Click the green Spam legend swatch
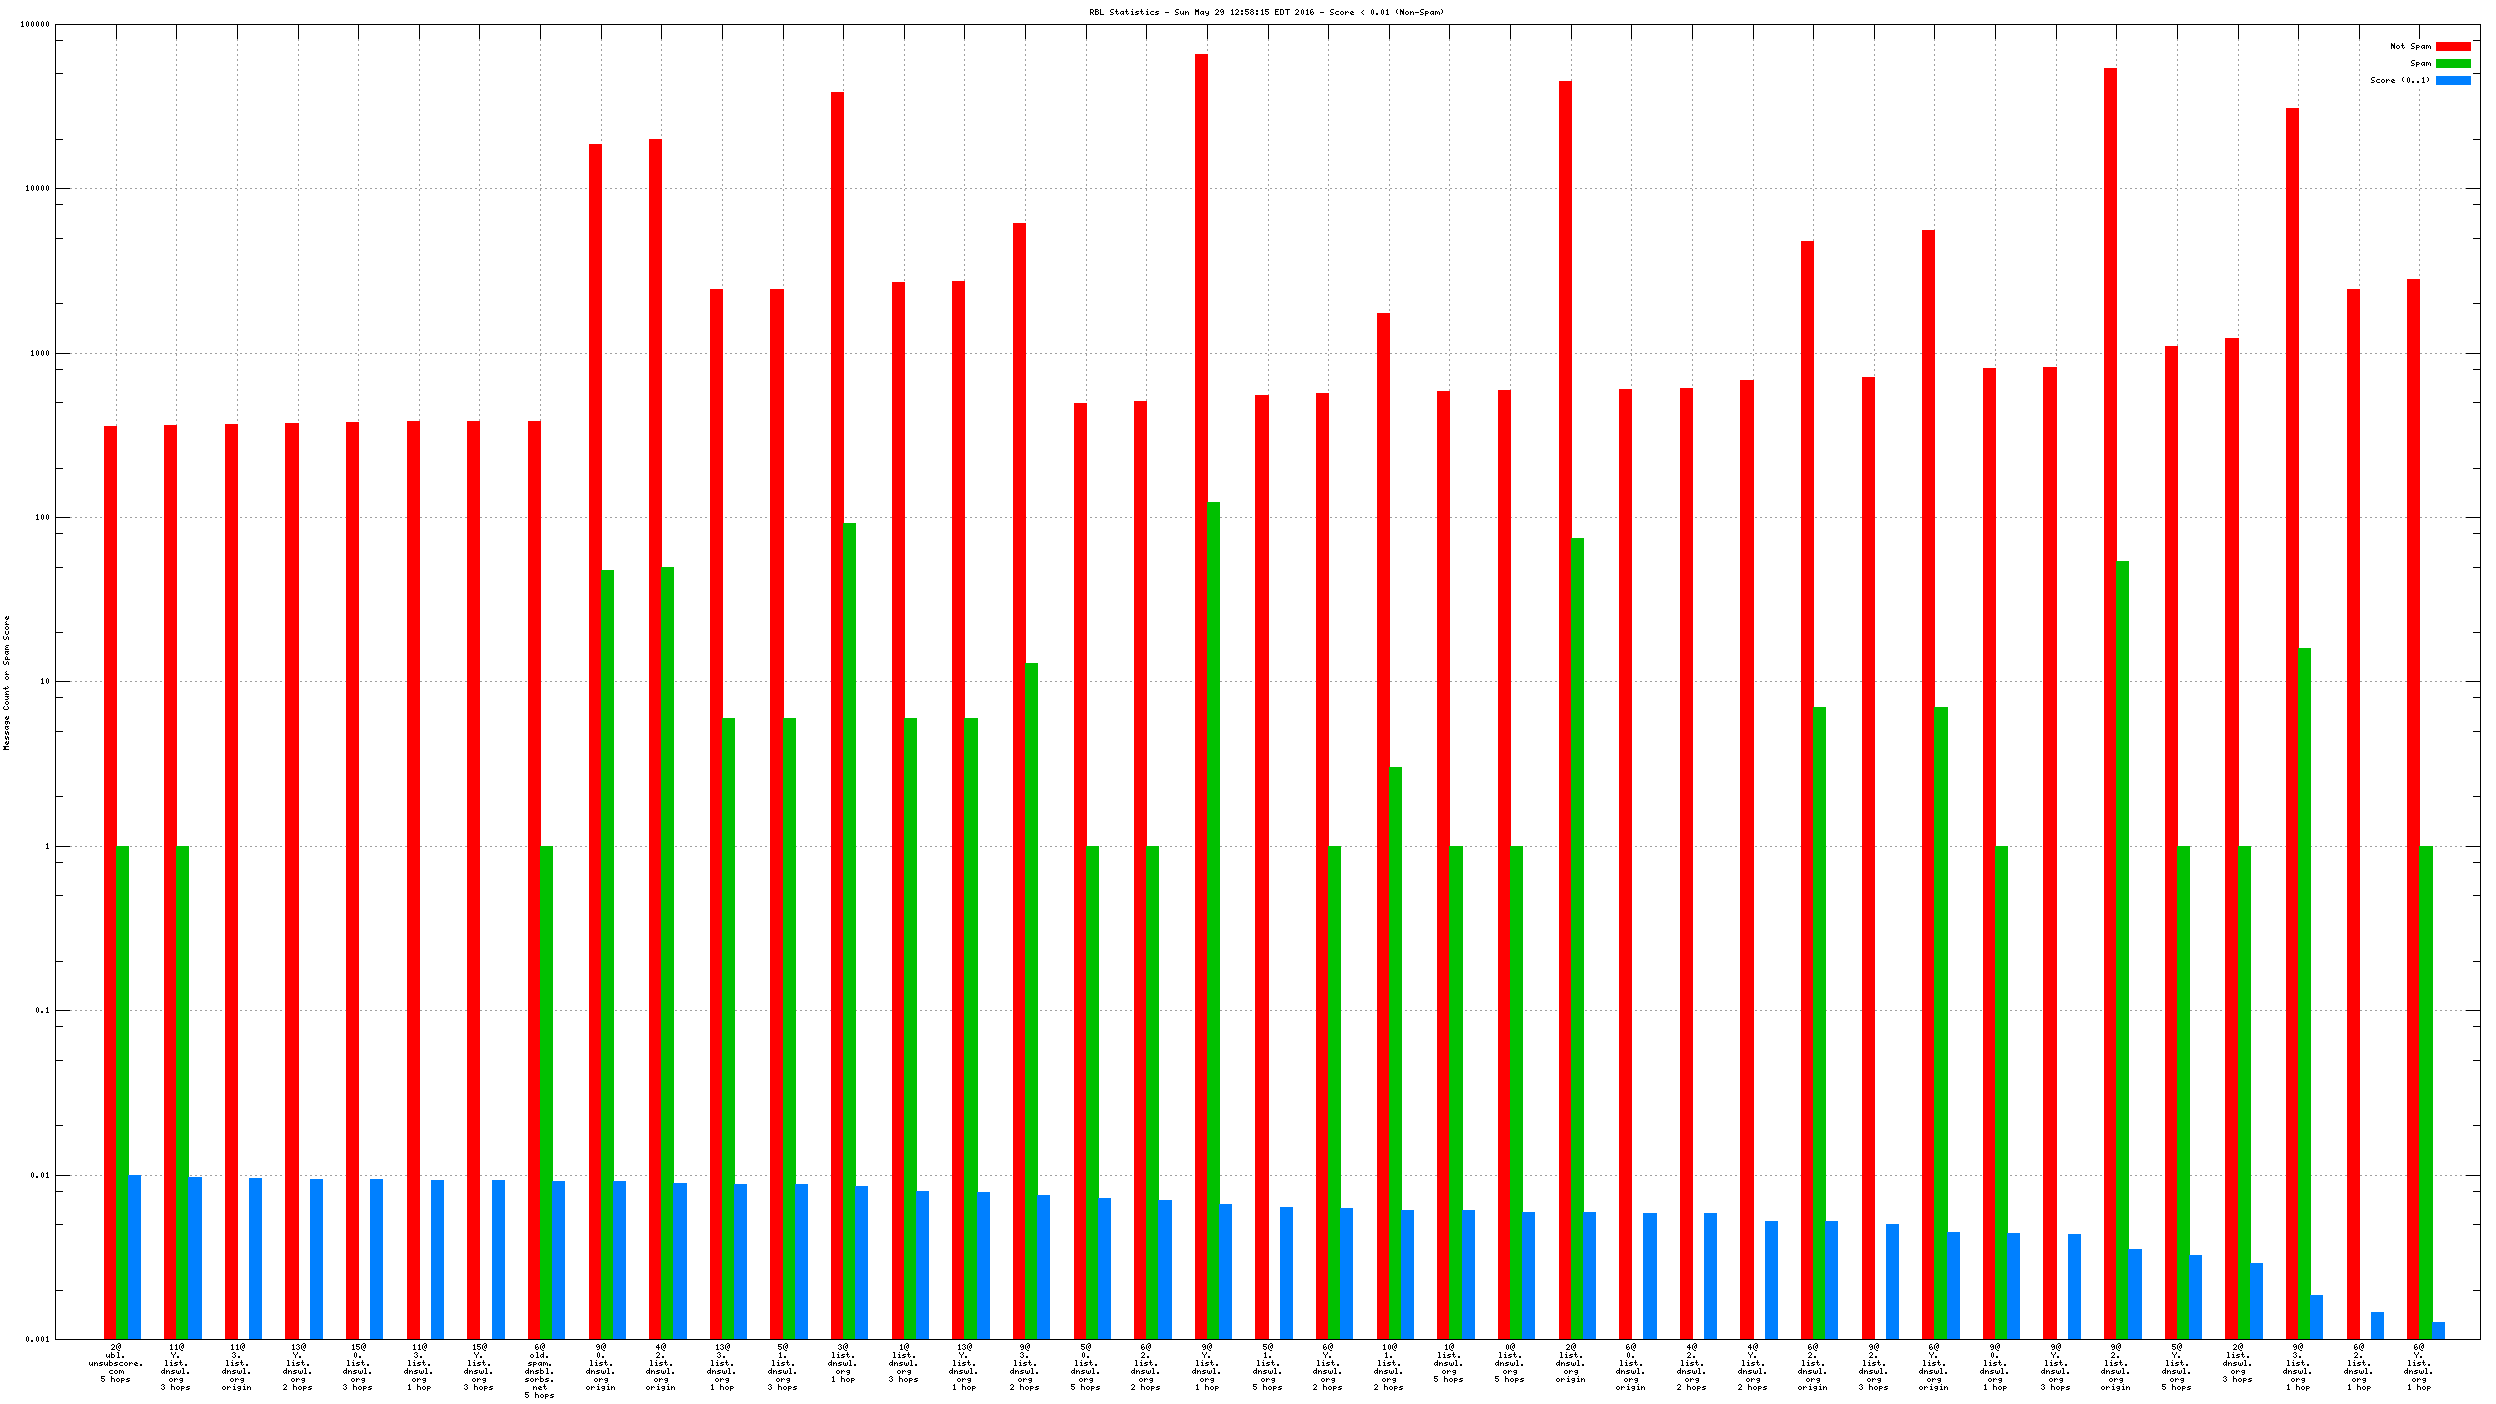Image resolution: width=2496 pixels, height=1404 pixels. tap(2452, 63)
